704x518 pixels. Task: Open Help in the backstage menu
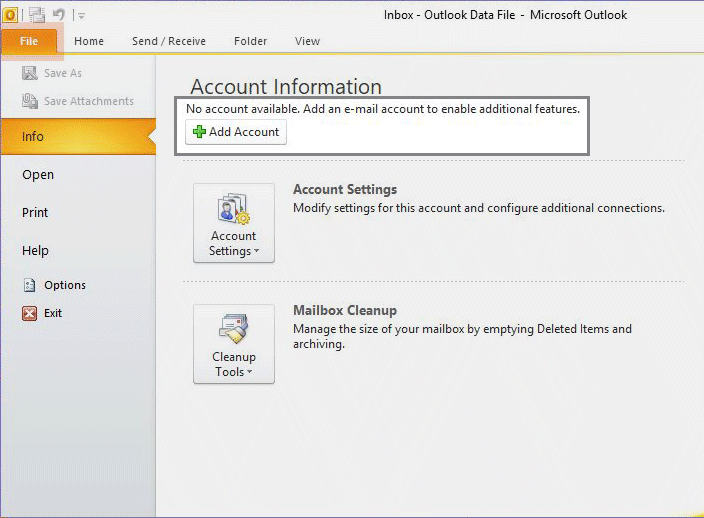click(x=35, y=251)
